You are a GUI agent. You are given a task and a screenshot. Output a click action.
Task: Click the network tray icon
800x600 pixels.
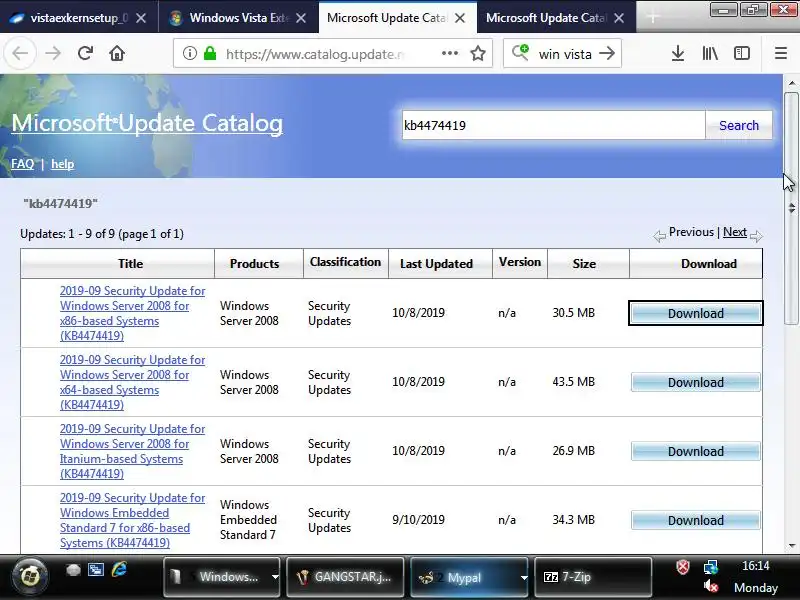tap(710, 566)
